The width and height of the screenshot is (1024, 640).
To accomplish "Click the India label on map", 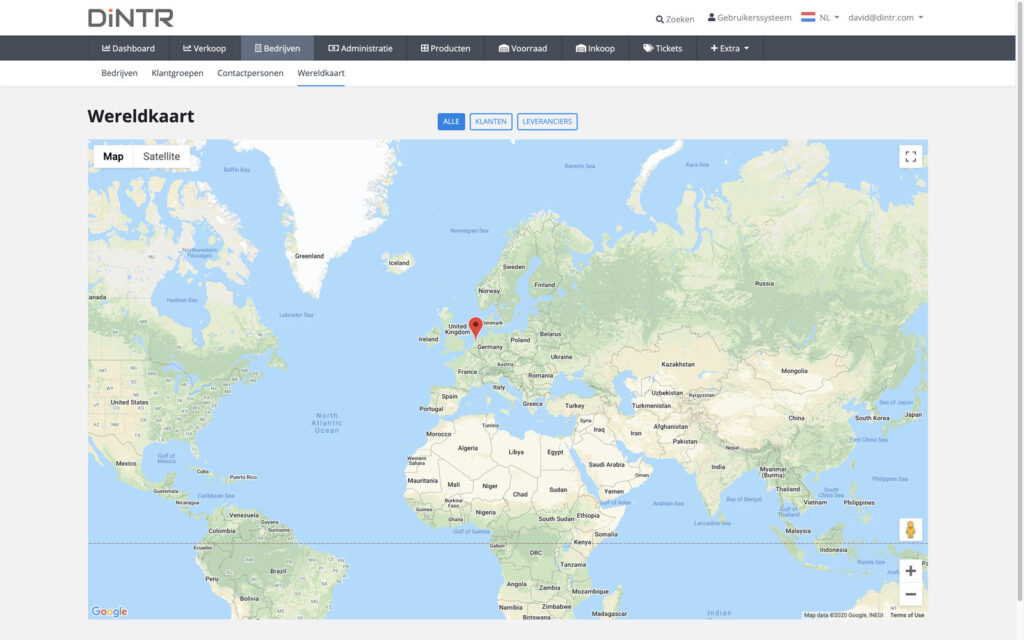I will (x=718, y=467).
